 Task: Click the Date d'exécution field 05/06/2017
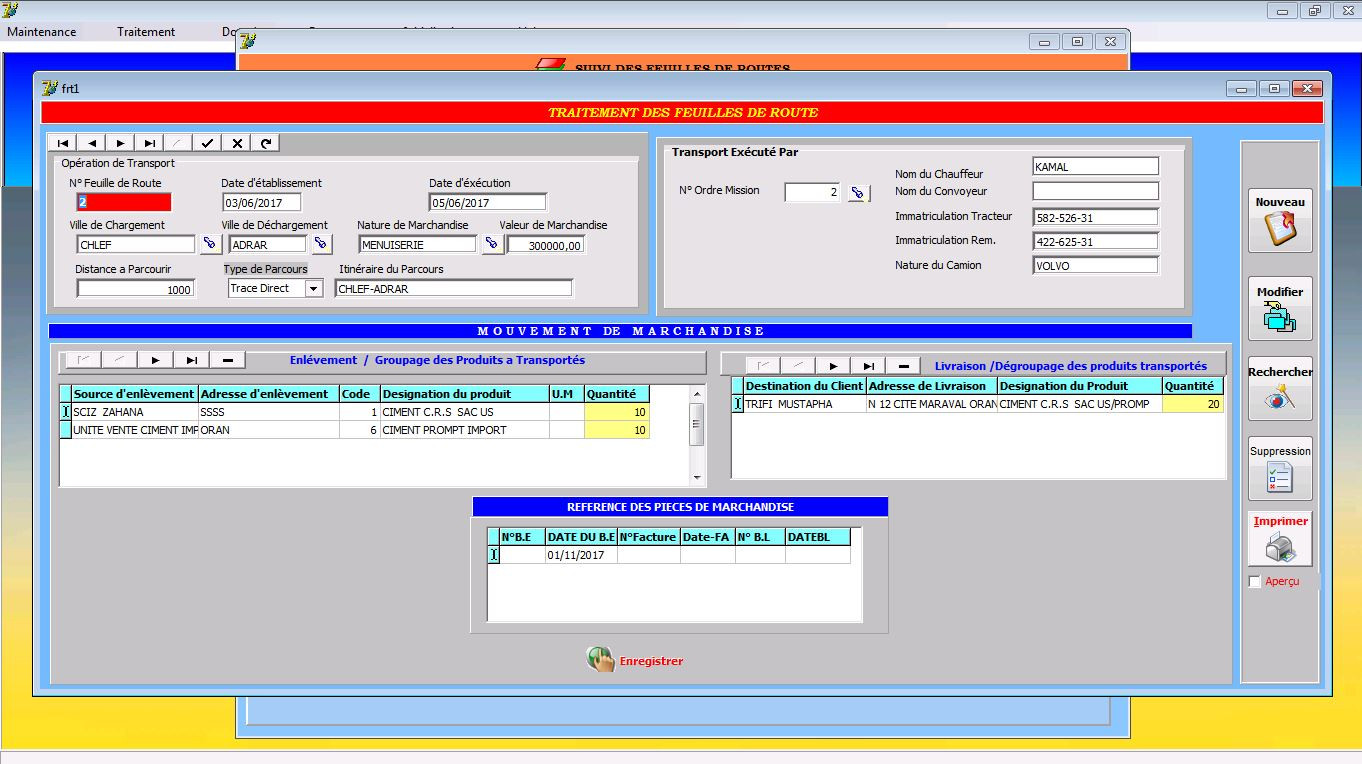tap(487, 203)
